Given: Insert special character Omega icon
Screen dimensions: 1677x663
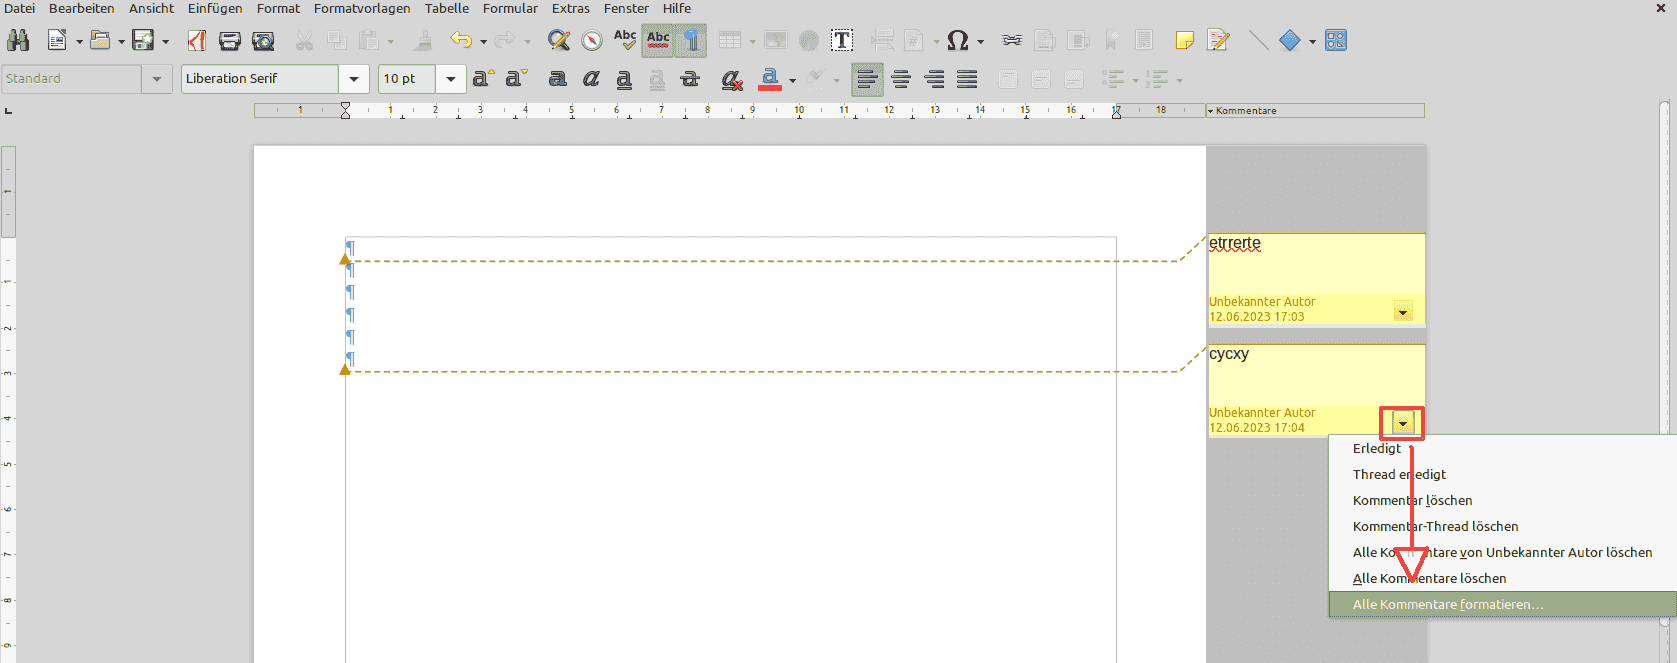Looking at the screenshot, I should [957, 40].
